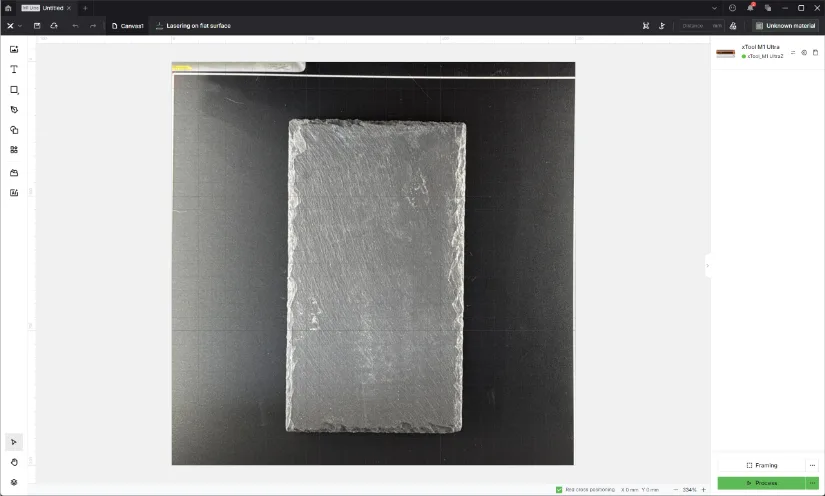Open the notifications bell
Screen dimensions: 825x496
[x=750, y=8]
